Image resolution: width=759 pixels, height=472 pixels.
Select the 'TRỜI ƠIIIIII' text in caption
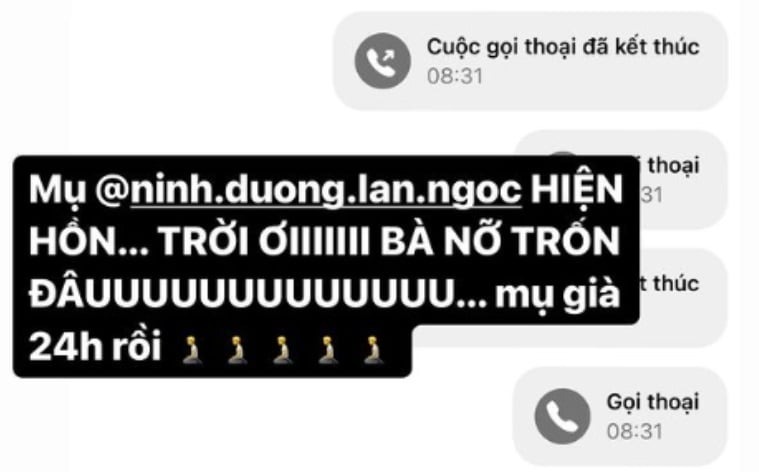pos(264,241)
